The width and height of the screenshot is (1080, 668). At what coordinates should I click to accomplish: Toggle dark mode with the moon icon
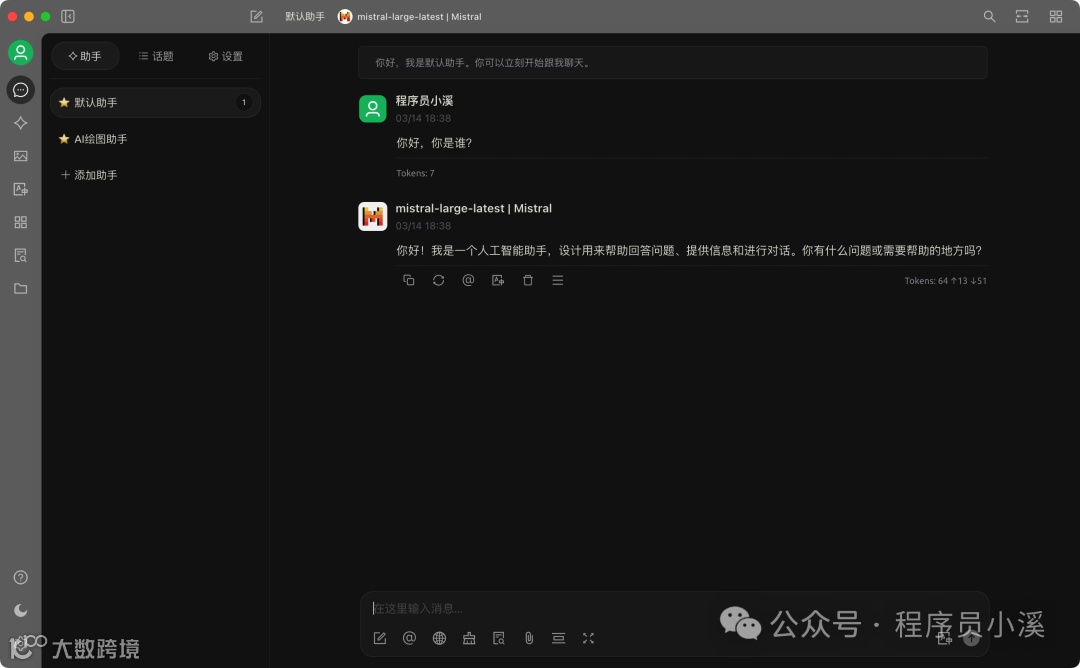point(21,610)
